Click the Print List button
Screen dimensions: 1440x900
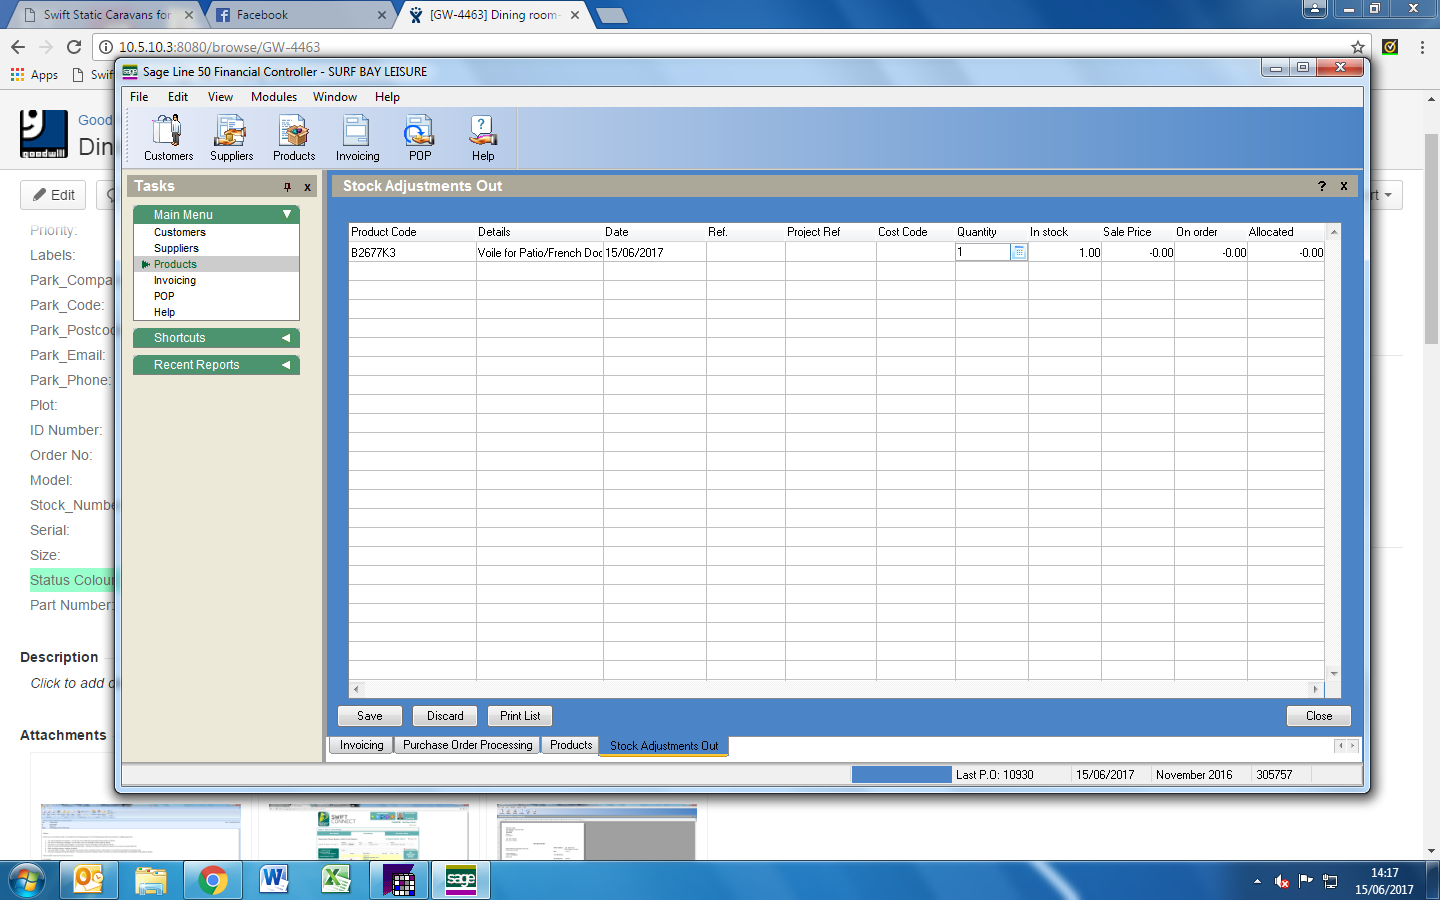520,716
